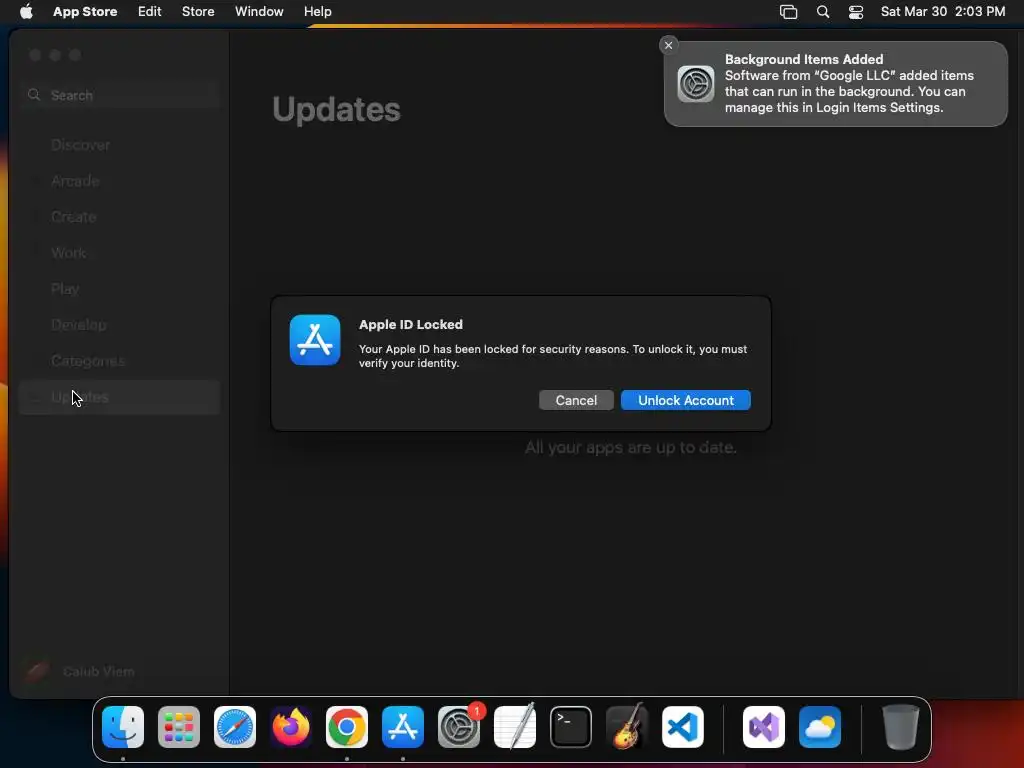
Task: Dismiss the Background Items Added notification
Action: click(668, 45)
